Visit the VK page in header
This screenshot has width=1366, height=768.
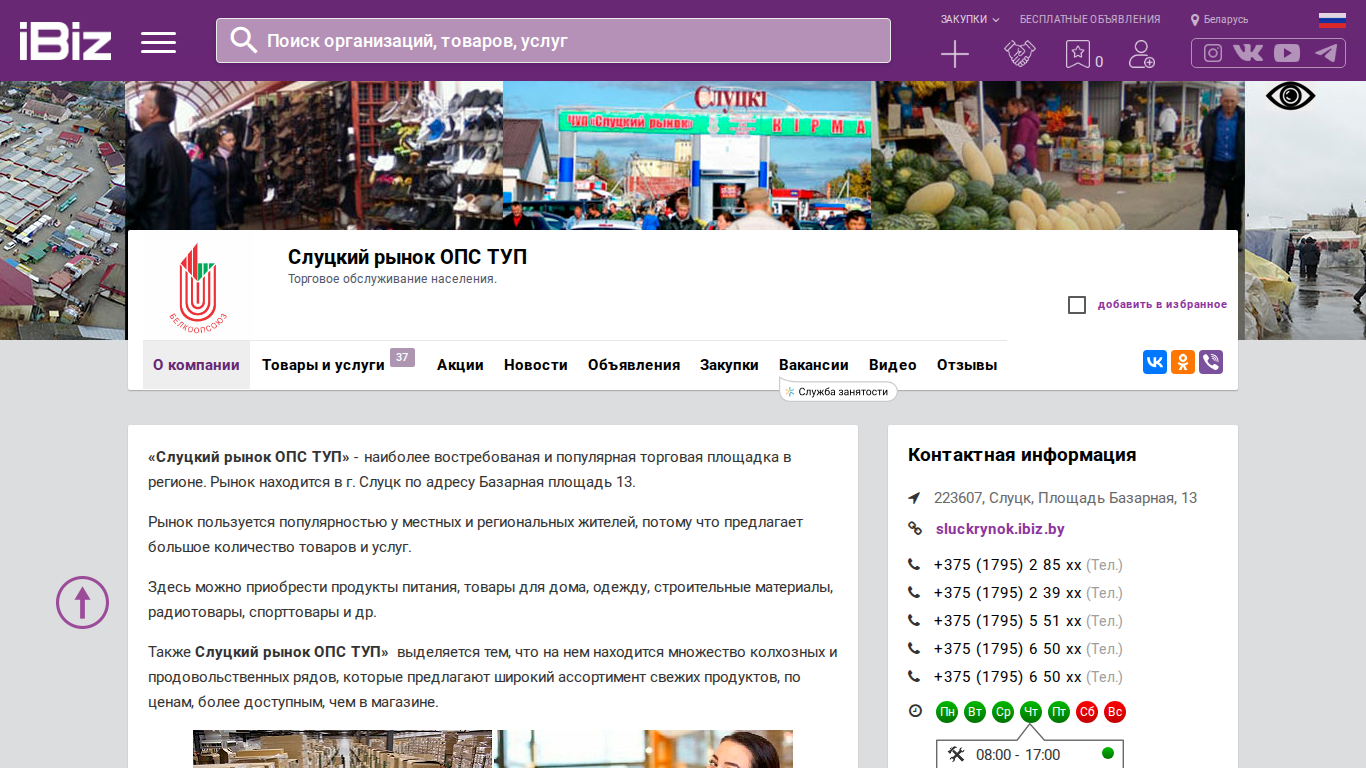tap(1248, 53)
